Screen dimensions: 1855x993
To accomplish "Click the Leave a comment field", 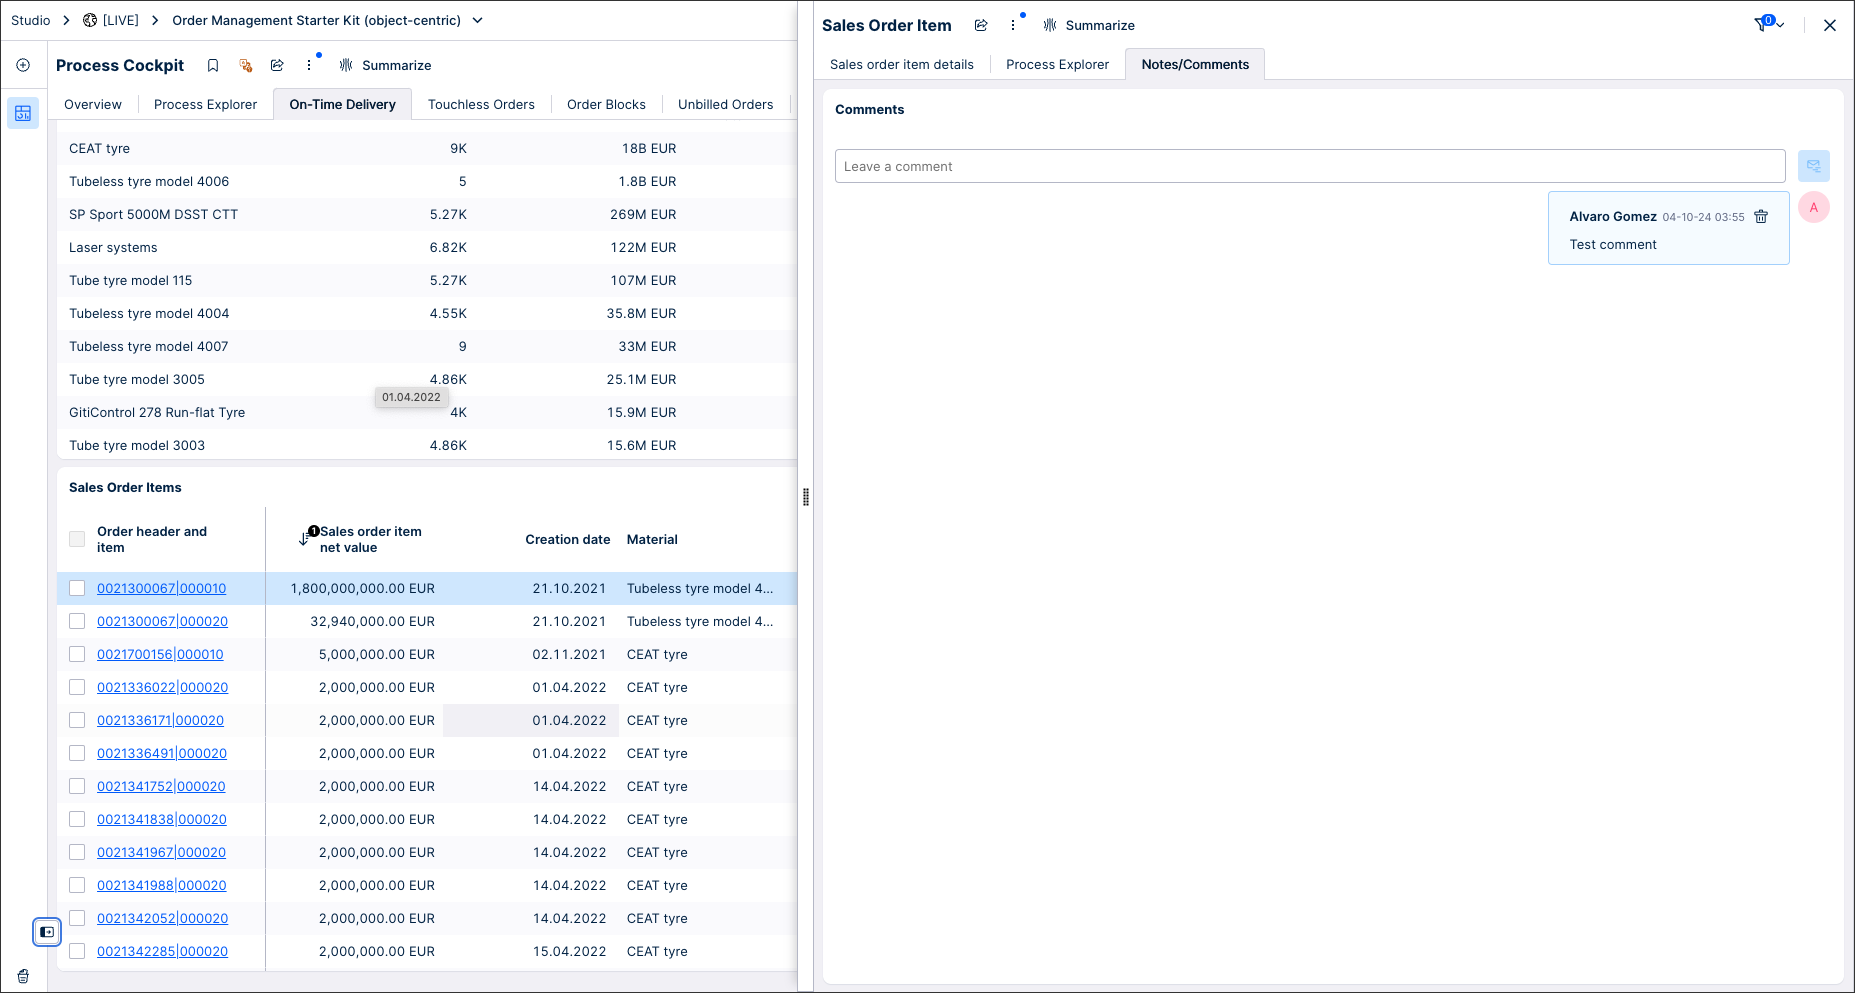I will point(1310,166).
